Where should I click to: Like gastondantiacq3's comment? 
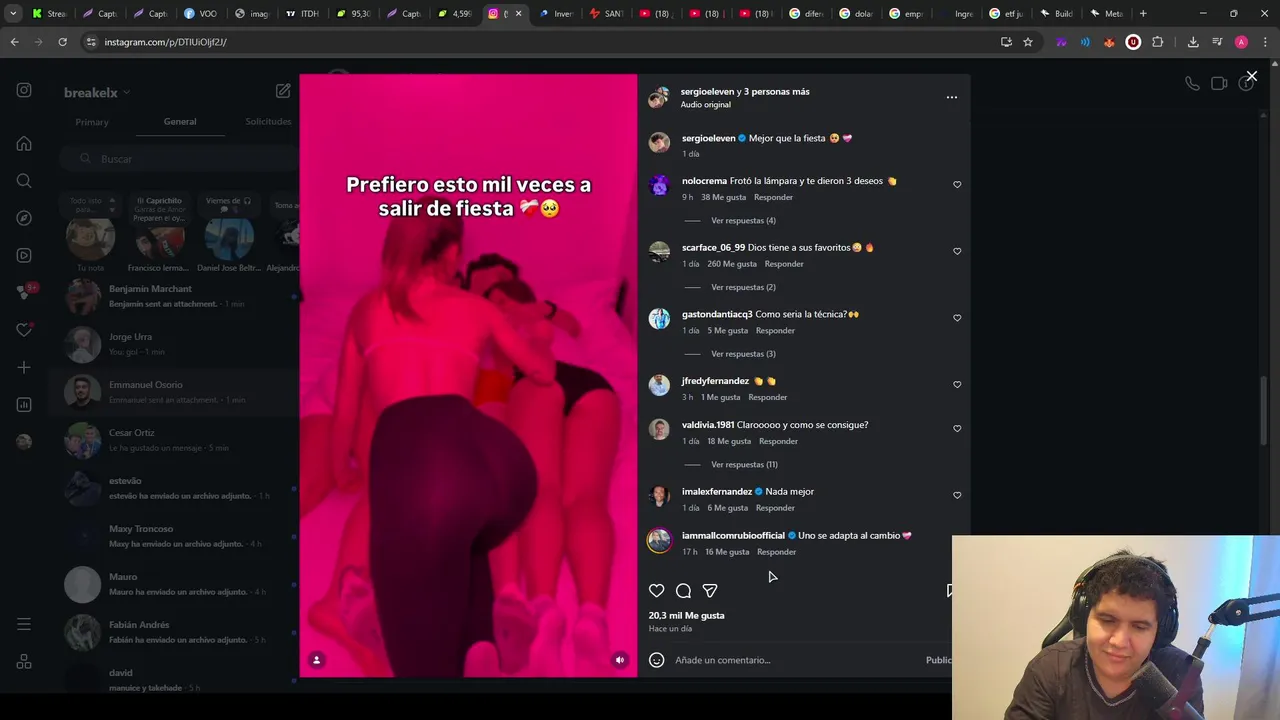[x=957, y=318]
